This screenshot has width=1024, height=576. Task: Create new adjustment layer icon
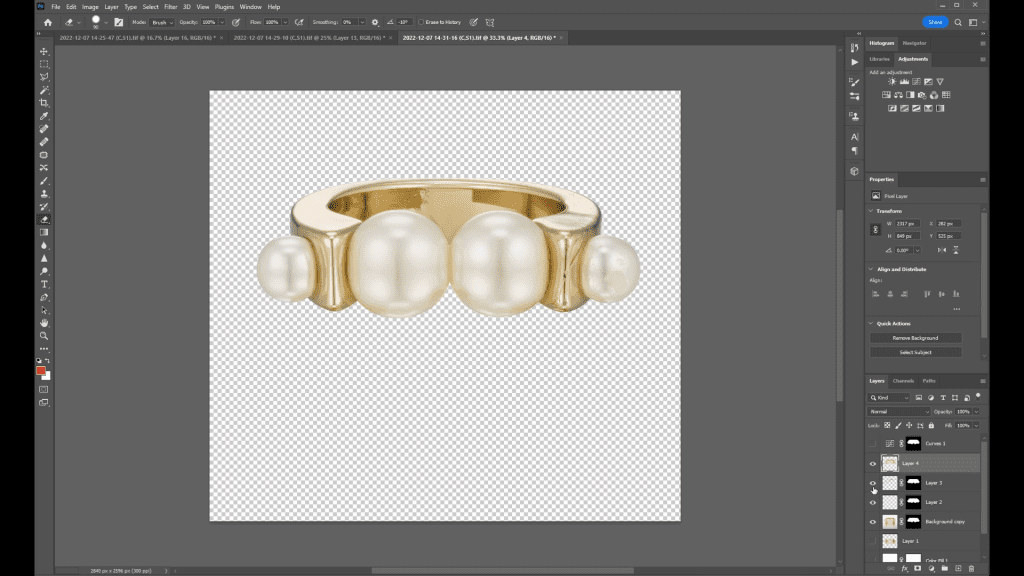[x=931, y=569]
